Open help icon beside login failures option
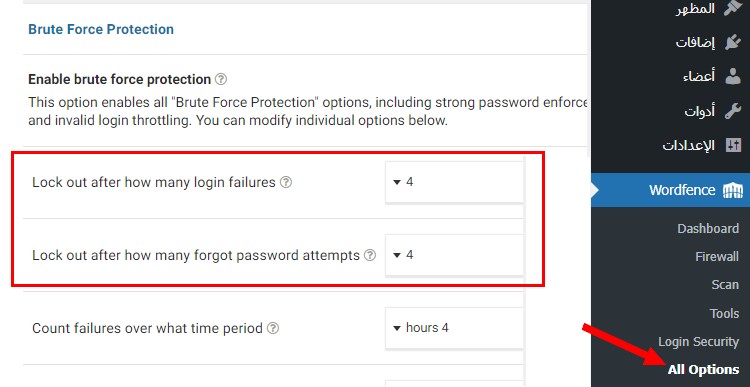750x387 pixels. 286,182
